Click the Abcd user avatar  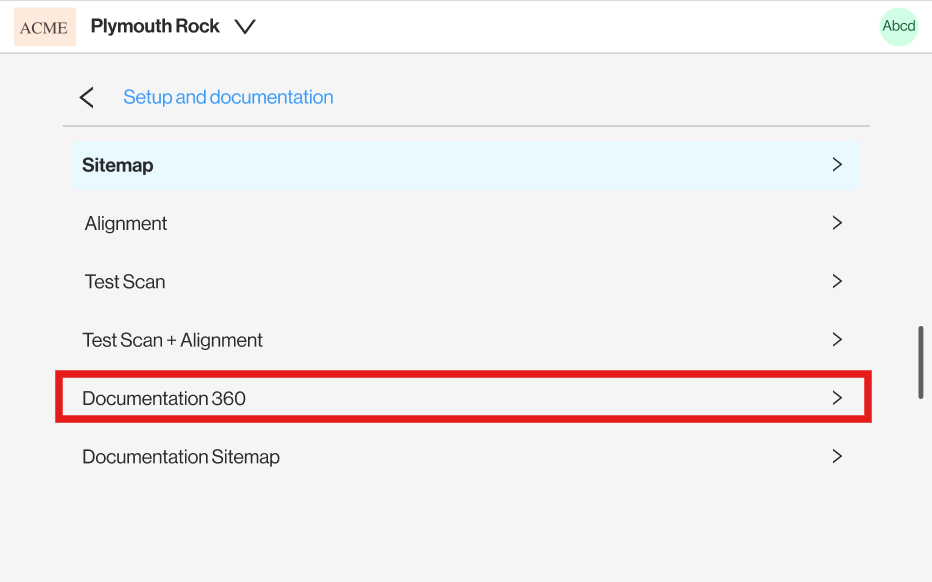point(899,27)
